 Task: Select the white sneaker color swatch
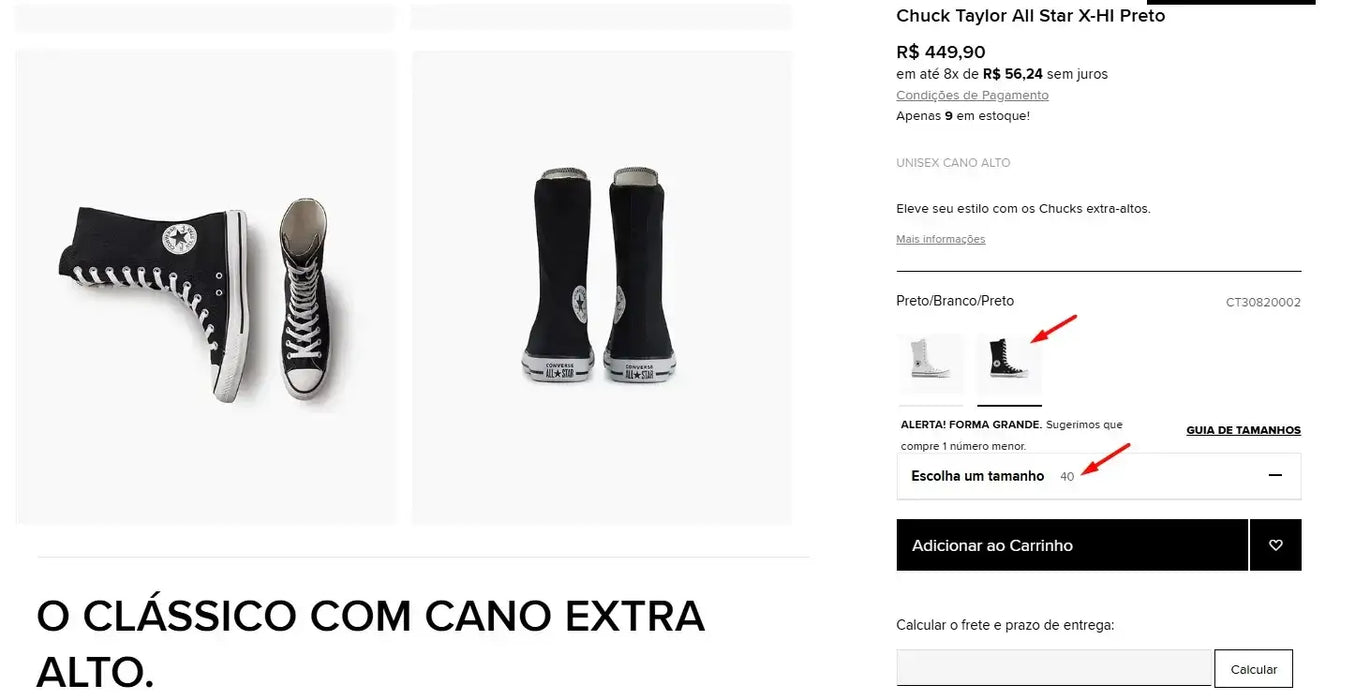[930, 363]
